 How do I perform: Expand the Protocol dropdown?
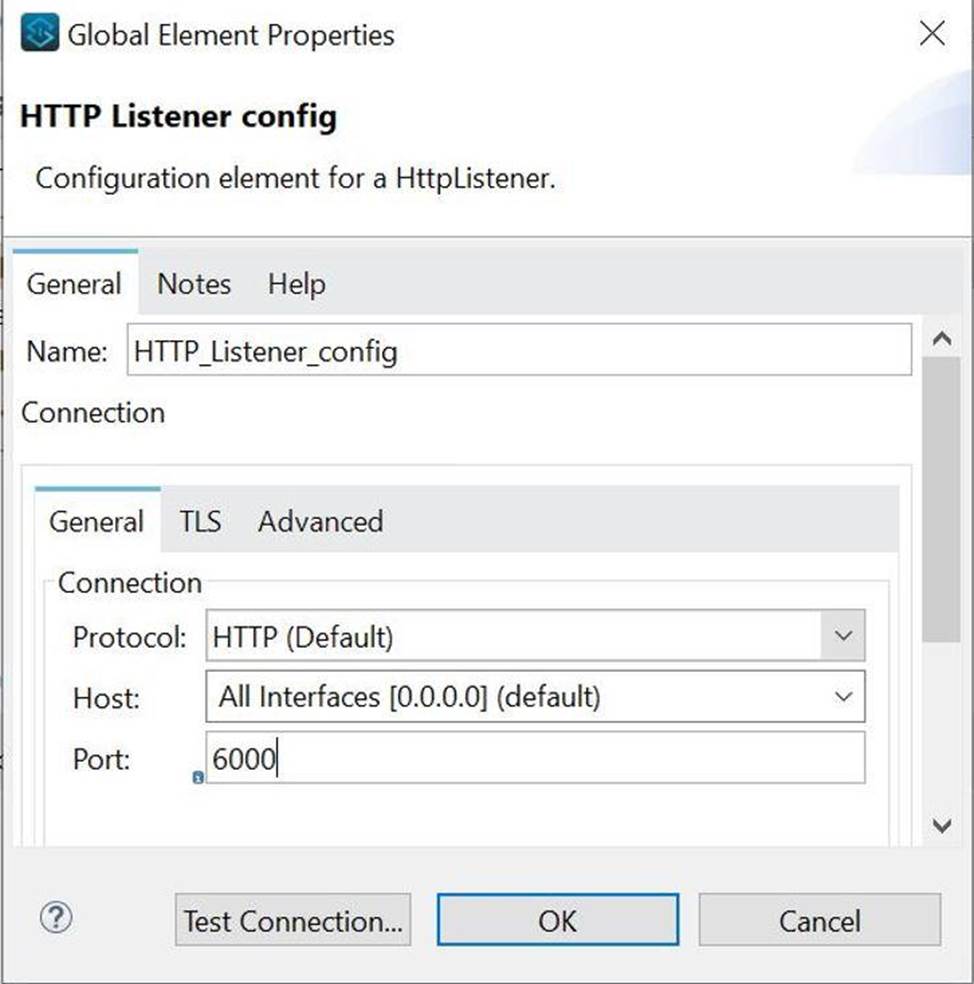[842, 636]
